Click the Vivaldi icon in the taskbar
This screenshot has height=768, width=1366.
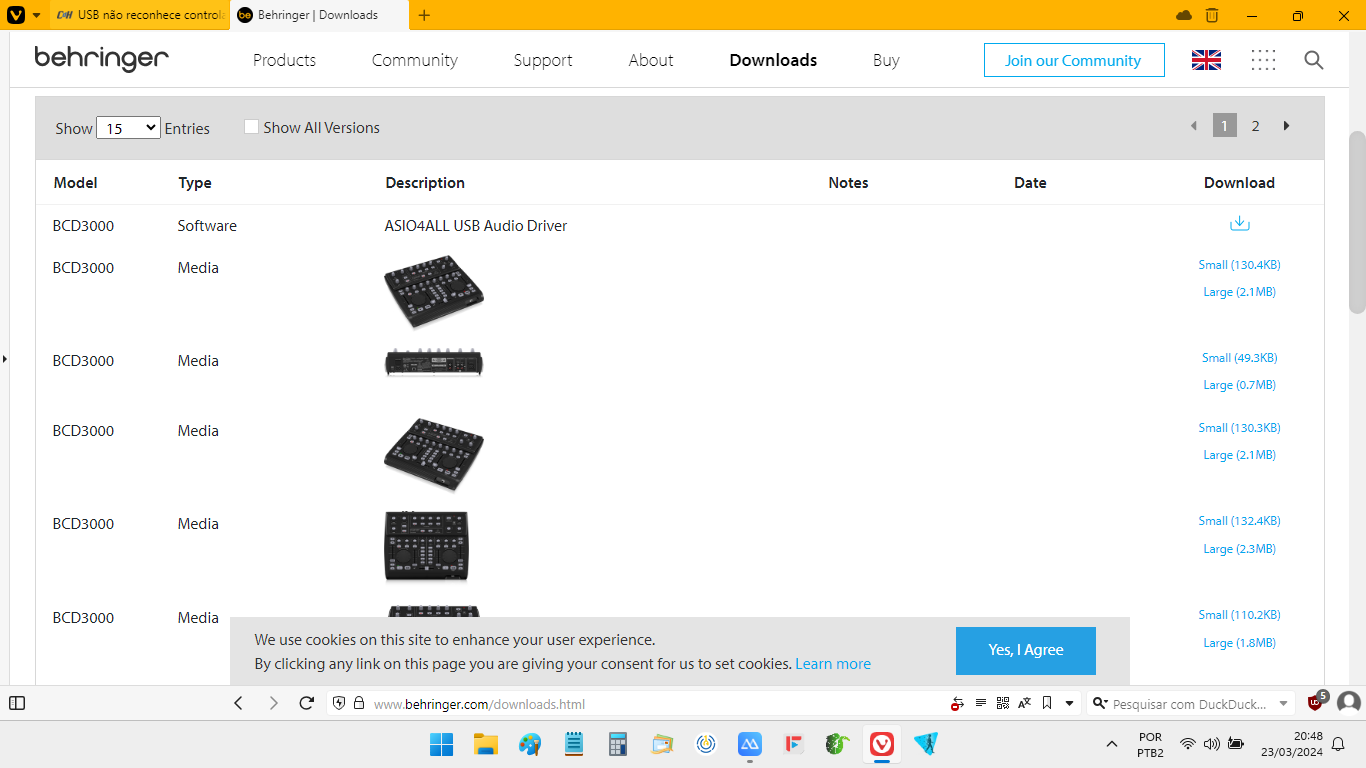click(x=882, y=744)
